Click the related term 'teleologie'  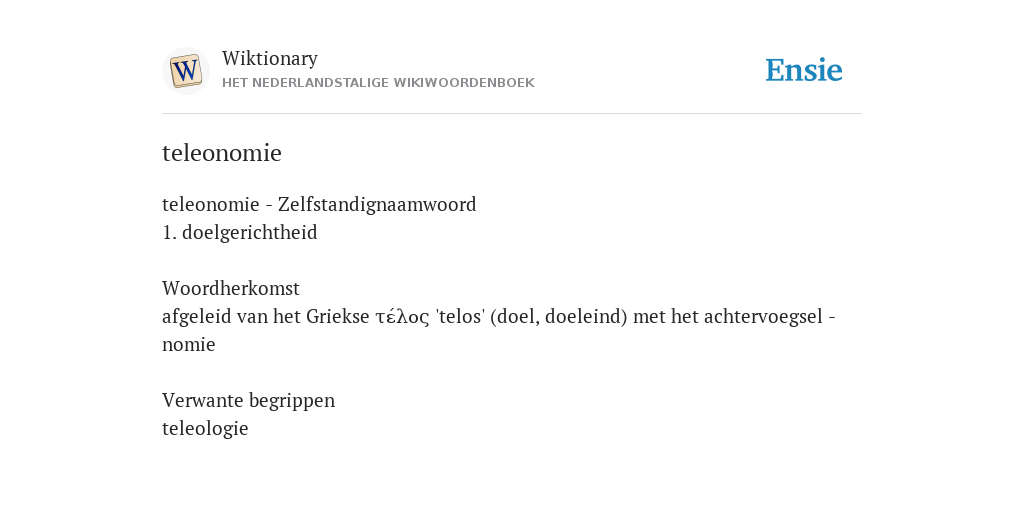point(205,428)
